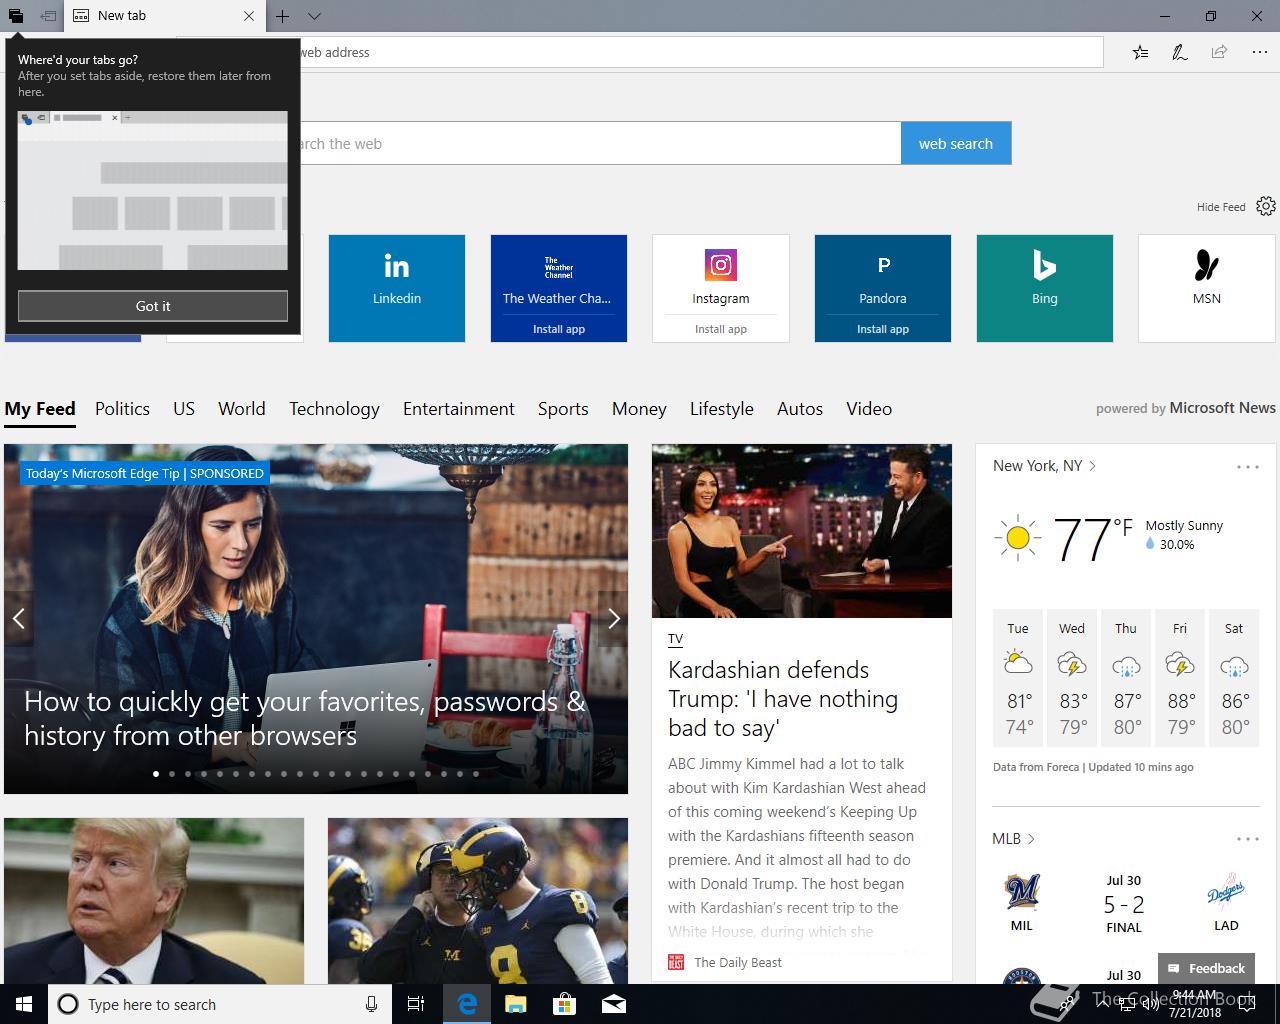Image resolution: width=1280 pixels, height=1024 pixels.
Task: Install the Instagram app
Action: [721, 329]
